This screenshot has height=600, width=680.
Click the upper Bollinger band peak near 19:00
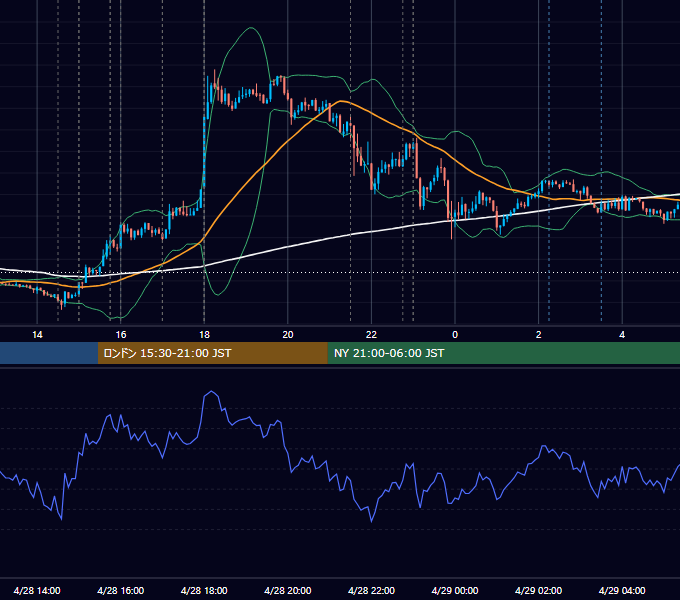[x=251, y=28]
